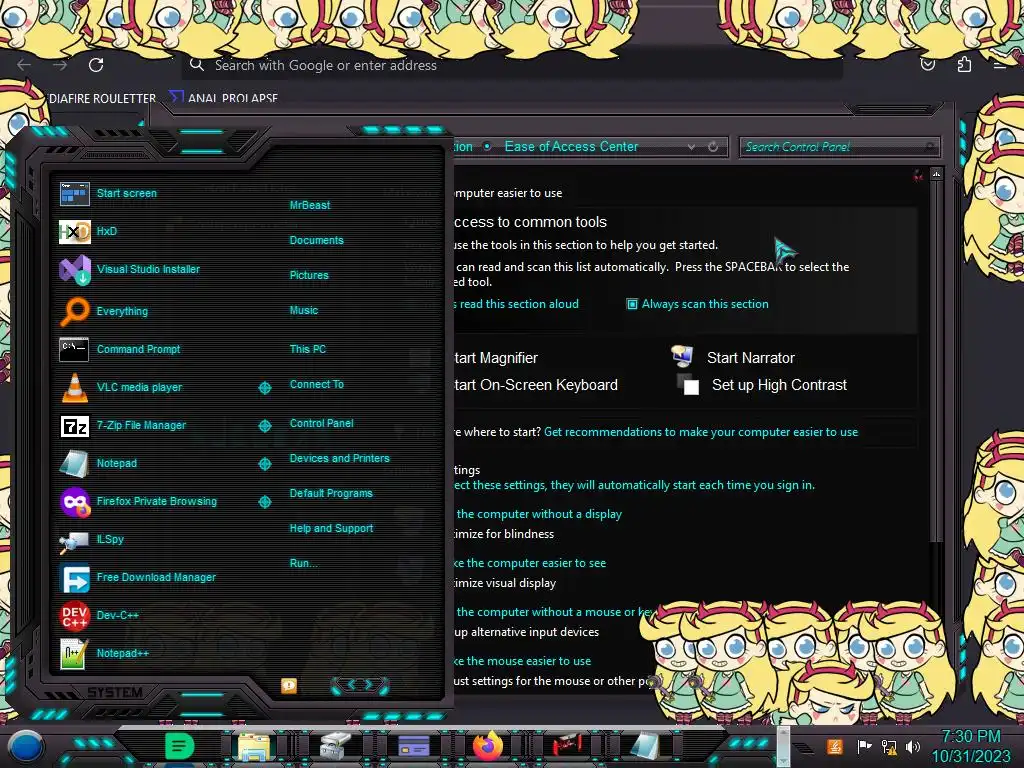Click Ease of Access Center breadcrumb

[x=571, y=147]
